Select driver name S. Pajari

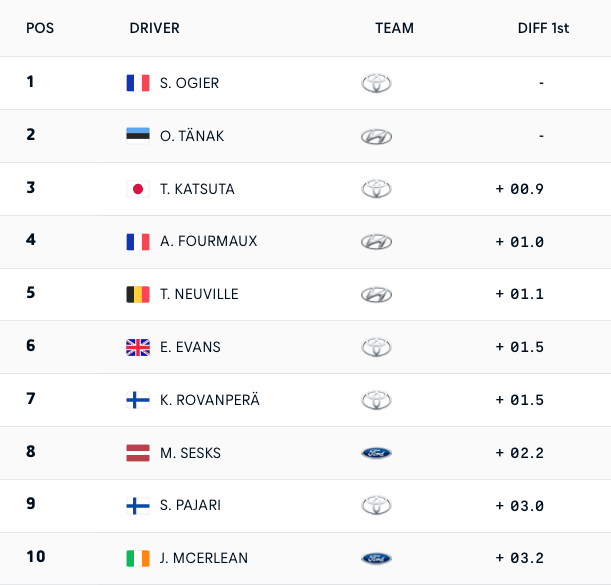[x=192, y=506]
